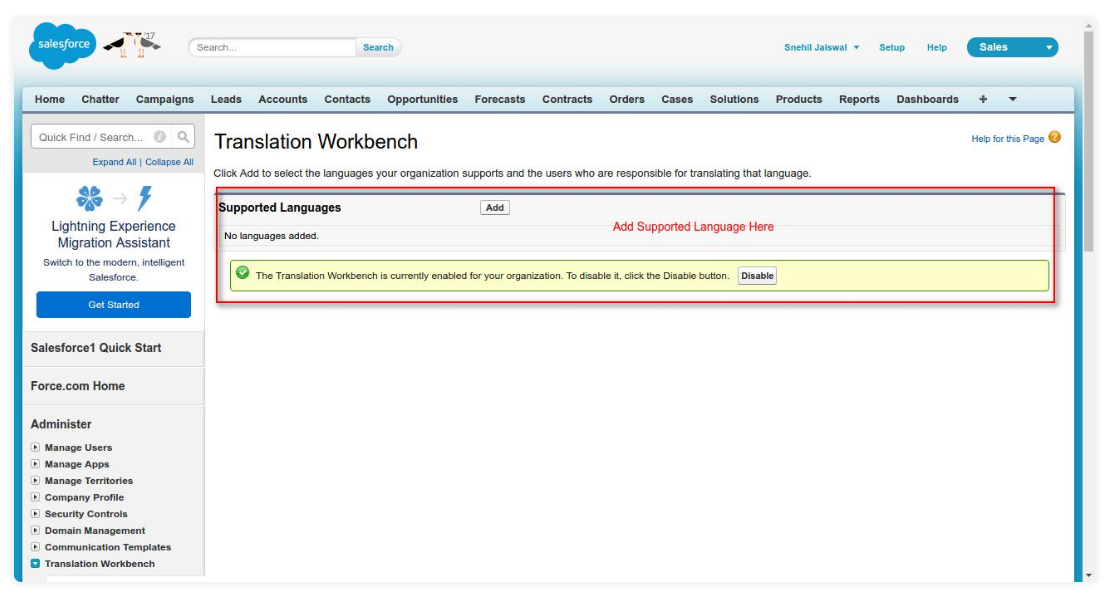The image size is (1120, 597).
Task: Open the Contracts tab
Action: click(x=567, y=99)
